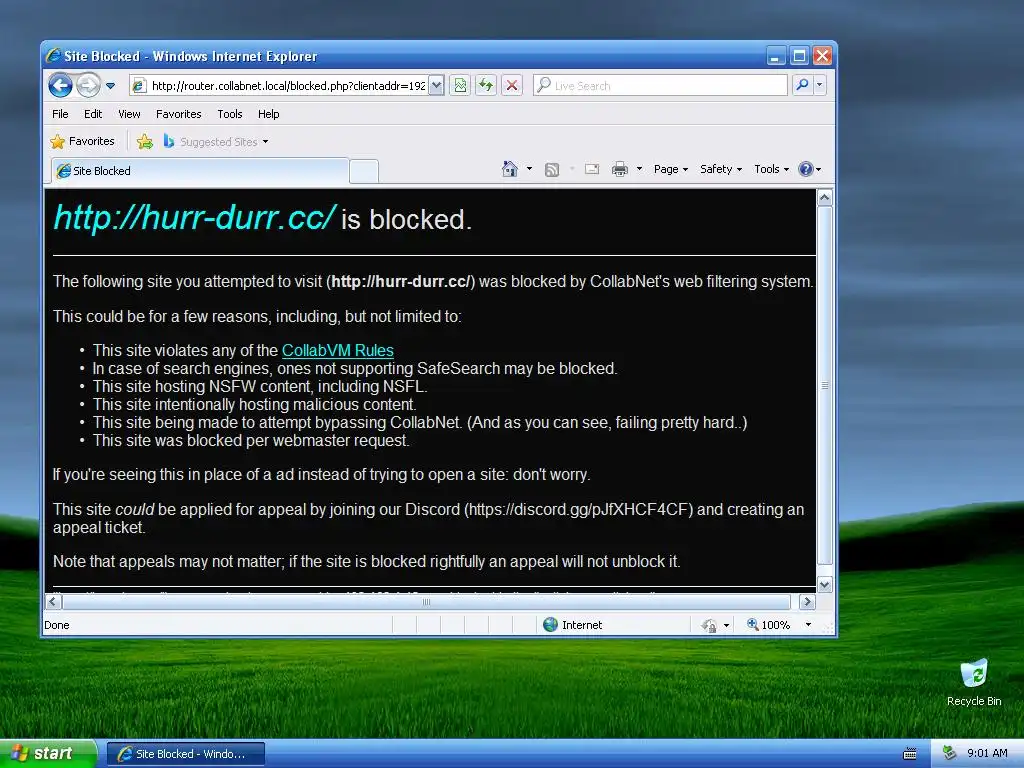1024x768 pixels.
Task: Click the on-screen keyboard tray icon
Action: 910,754
